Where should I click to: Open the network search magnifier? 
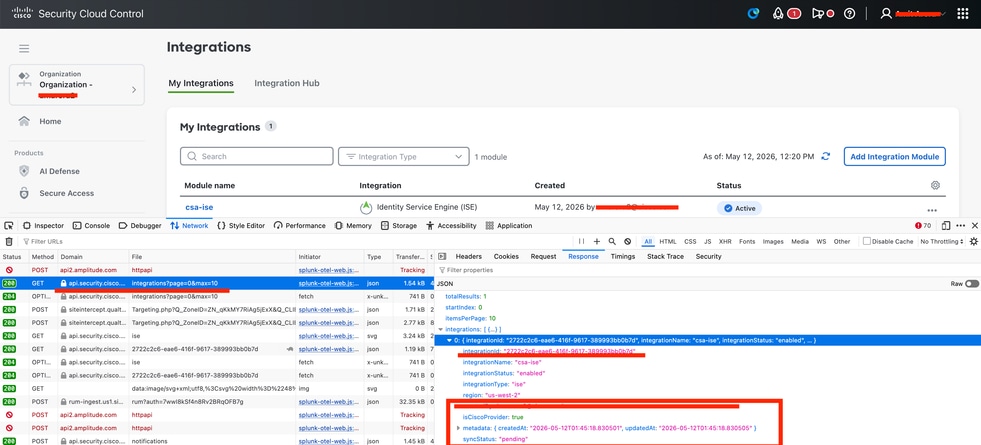pos(612,241)
